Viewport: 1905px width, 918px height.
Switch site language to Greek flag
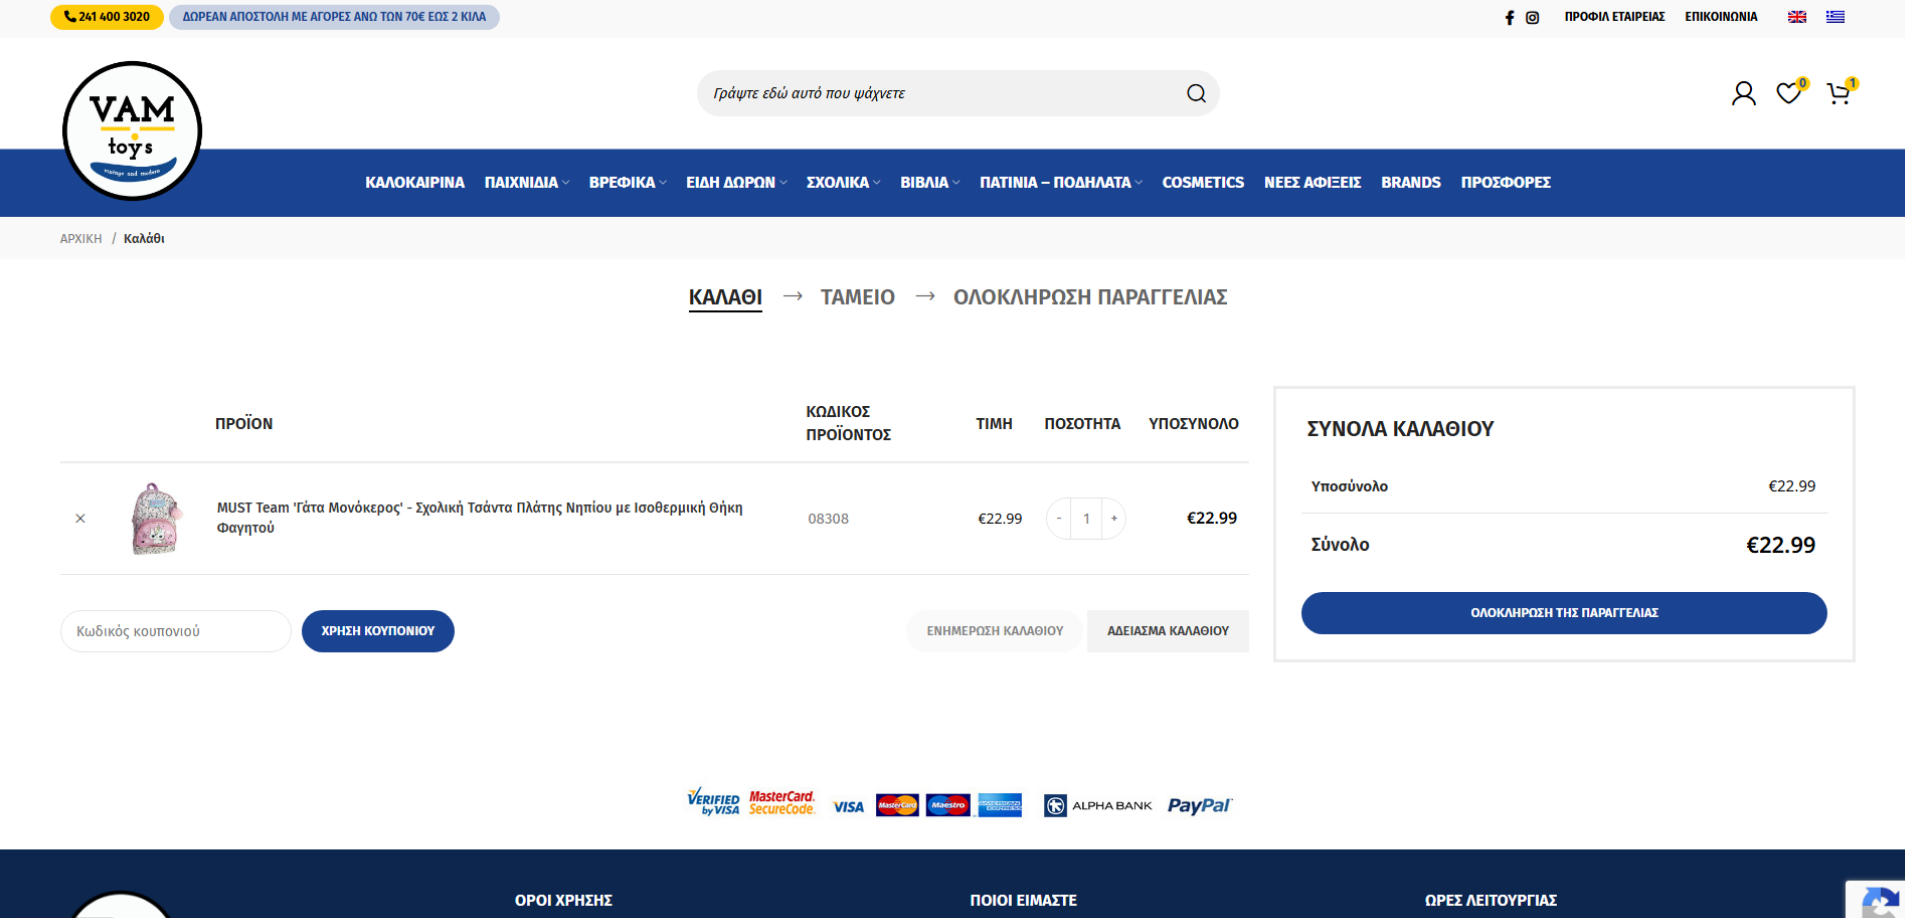pos(1835,17)
